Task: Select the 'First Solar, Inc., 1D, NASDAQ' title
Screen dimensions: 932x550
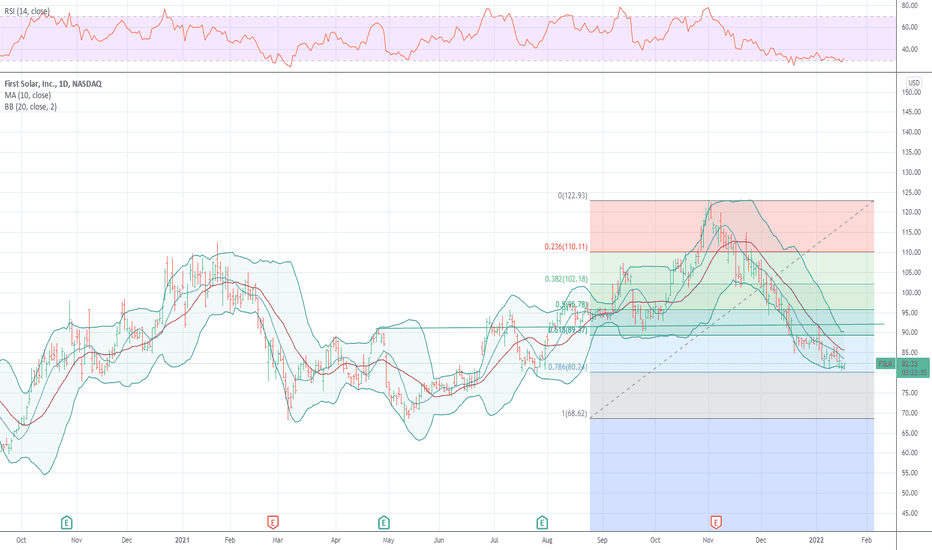Action: click(53, 84)
